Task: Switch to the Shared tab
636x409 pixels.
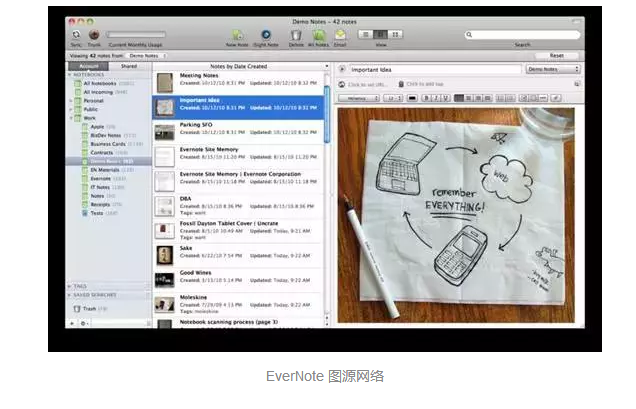Action: pos(129,66)
